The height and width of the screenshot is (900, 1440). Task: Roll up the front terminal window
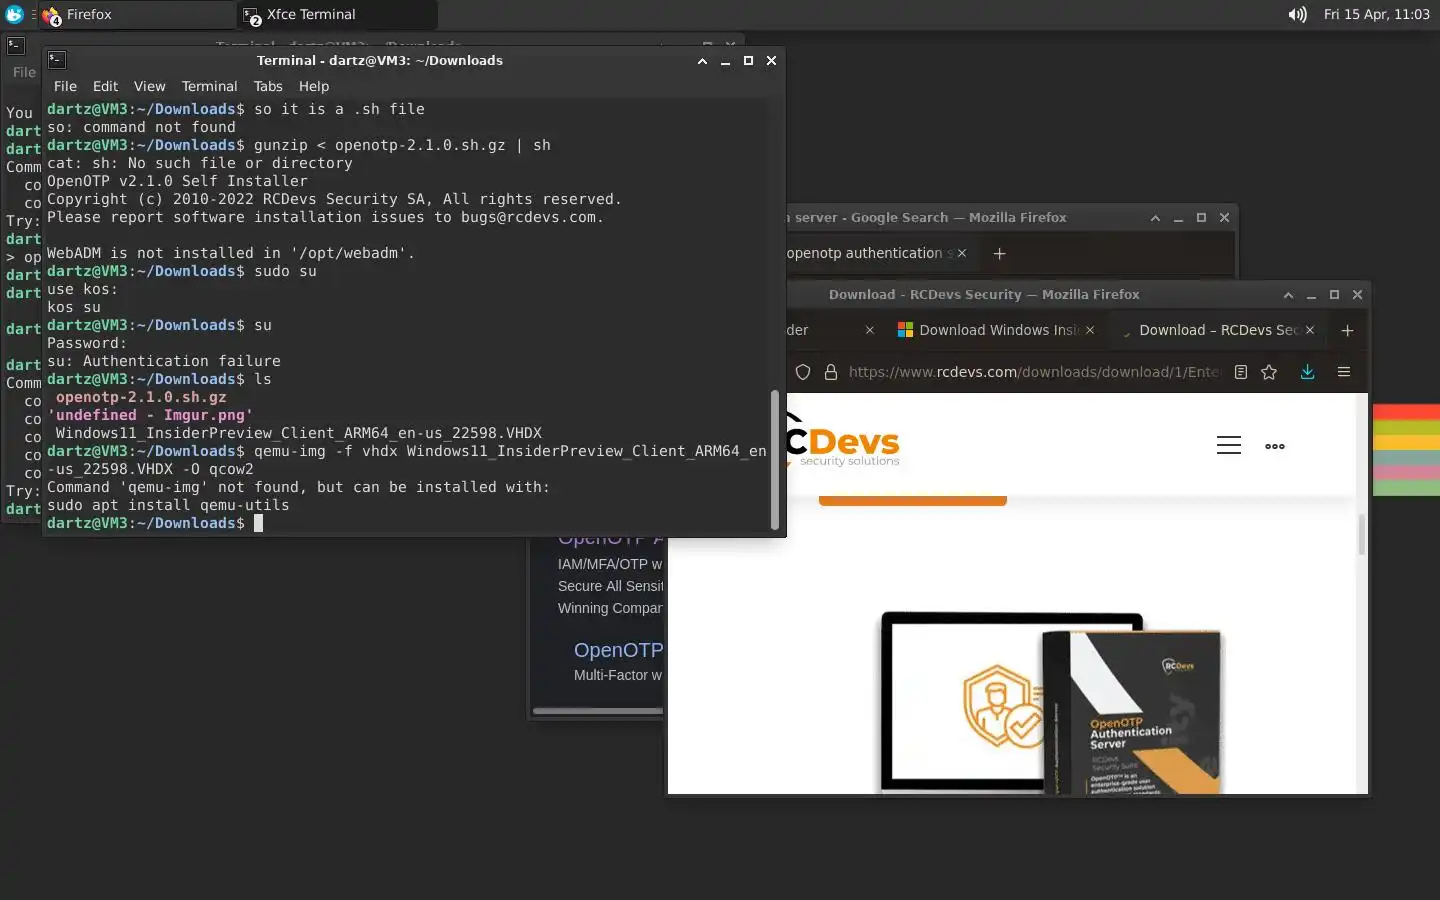coord(702,60)
